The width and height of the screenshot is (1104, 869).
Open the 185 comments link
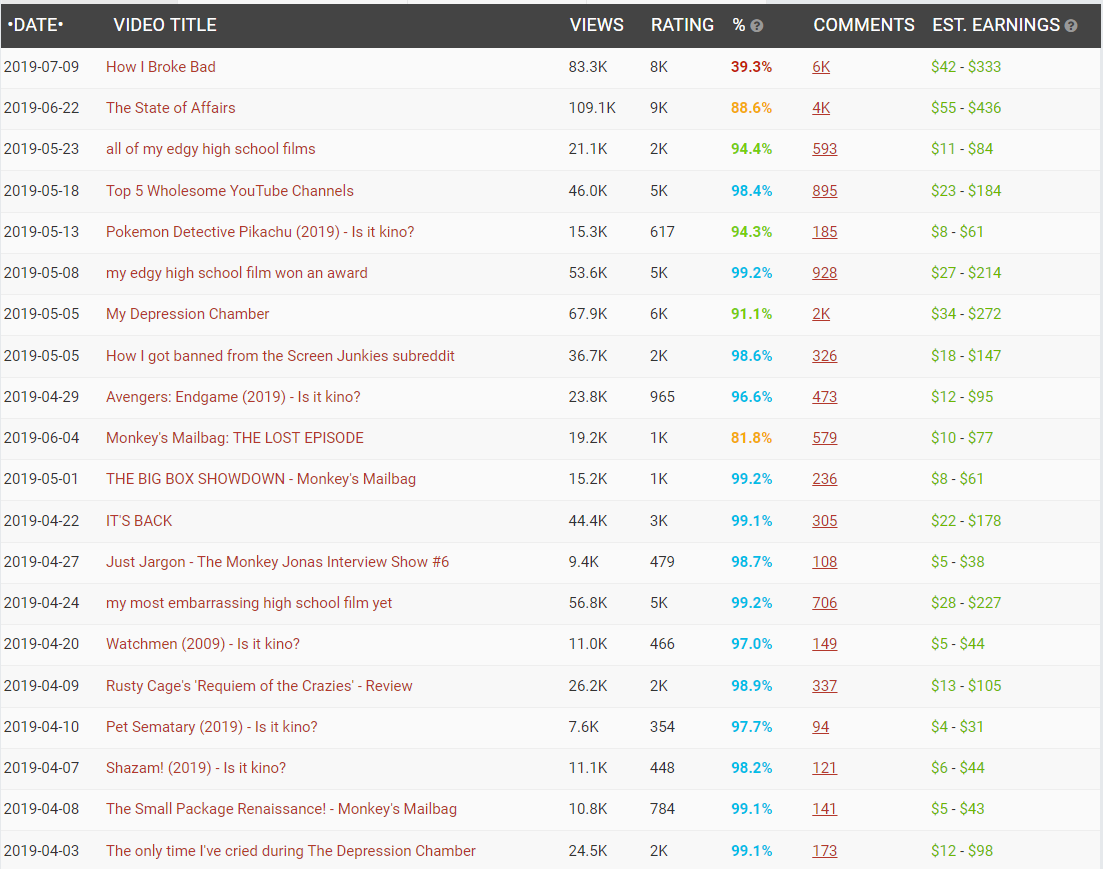[x=824, y=232]
